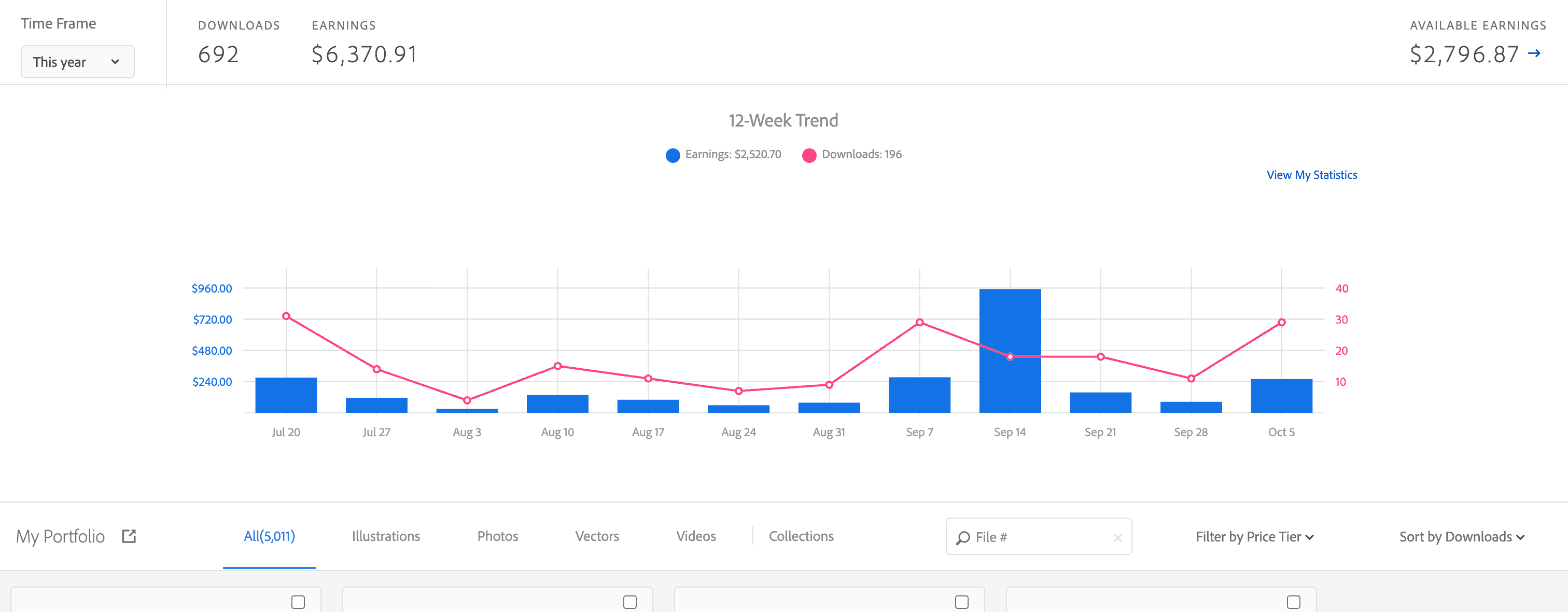Show the Videos tab
1568x612 pixels.
[x=696, y=536]
